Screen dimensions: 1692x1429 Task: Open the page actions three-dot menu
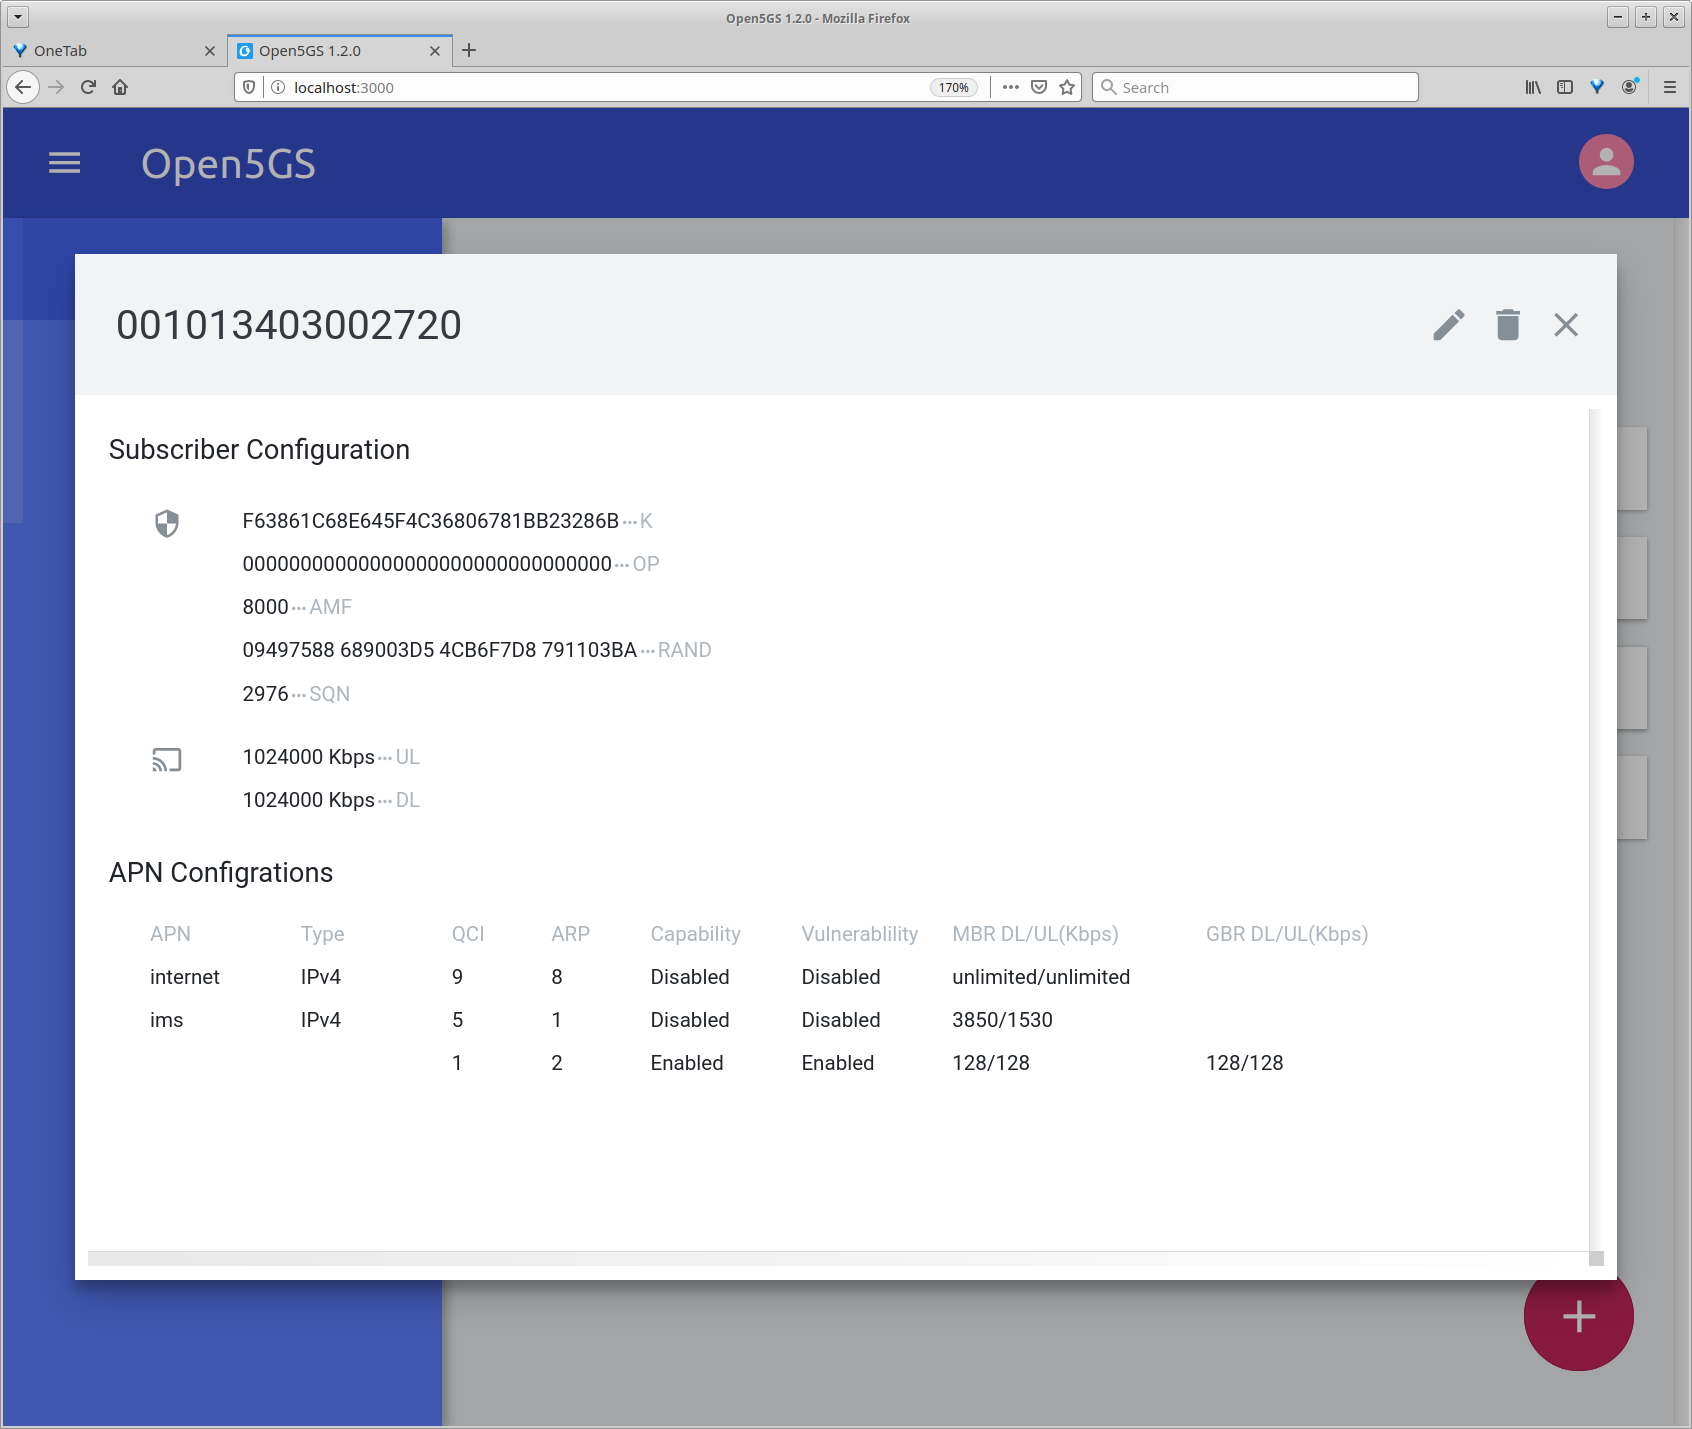pyautogui.click(x=1011, y=87)
